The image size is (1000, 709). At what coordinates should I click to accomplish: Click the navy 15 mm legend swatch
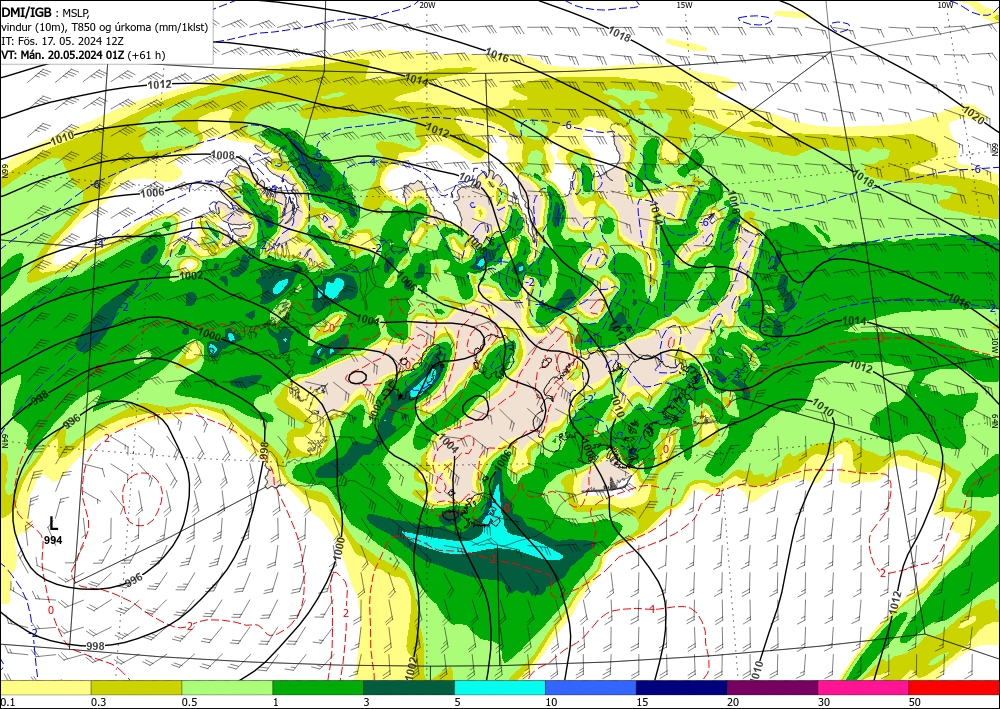tap(682, 687)
